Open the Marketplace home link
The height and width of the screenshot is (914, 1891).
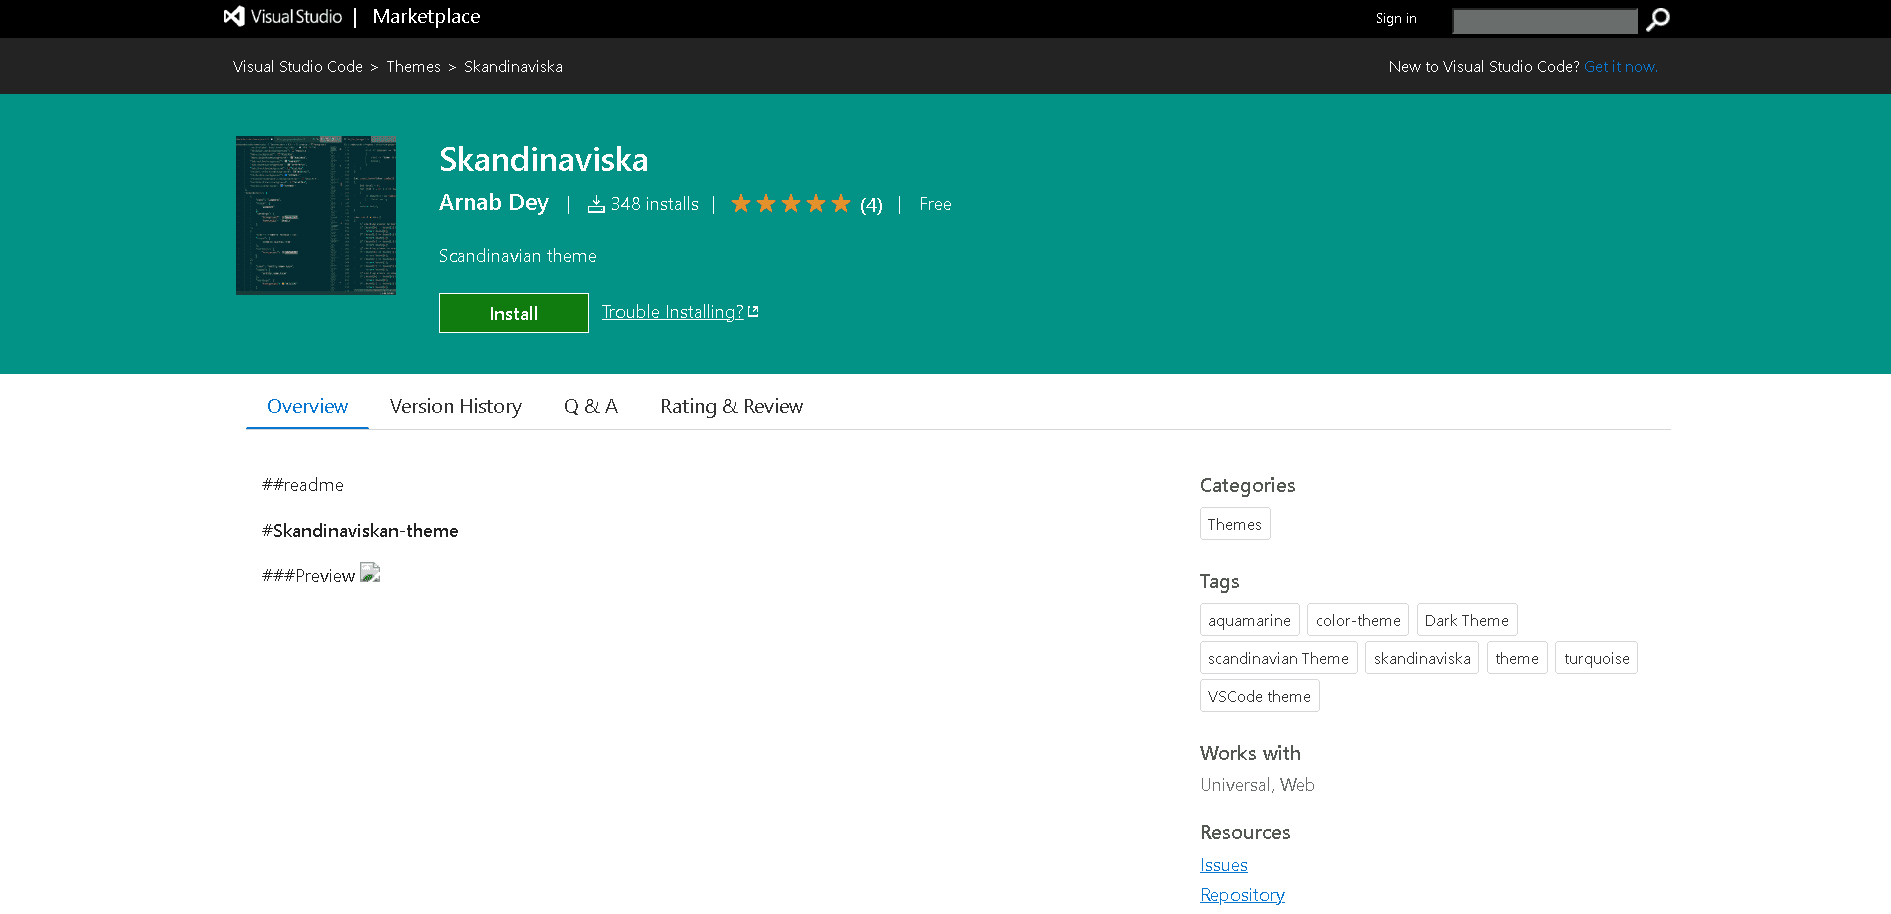coord(426,17)
